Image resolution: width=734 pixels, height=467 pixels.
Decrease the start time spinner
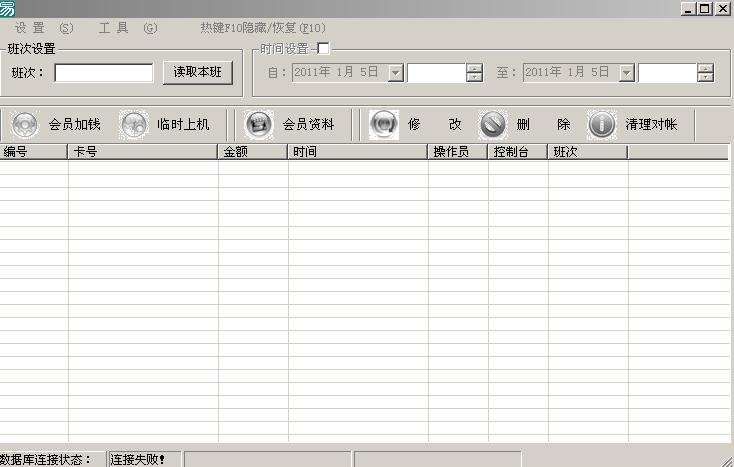pos(474,77)
